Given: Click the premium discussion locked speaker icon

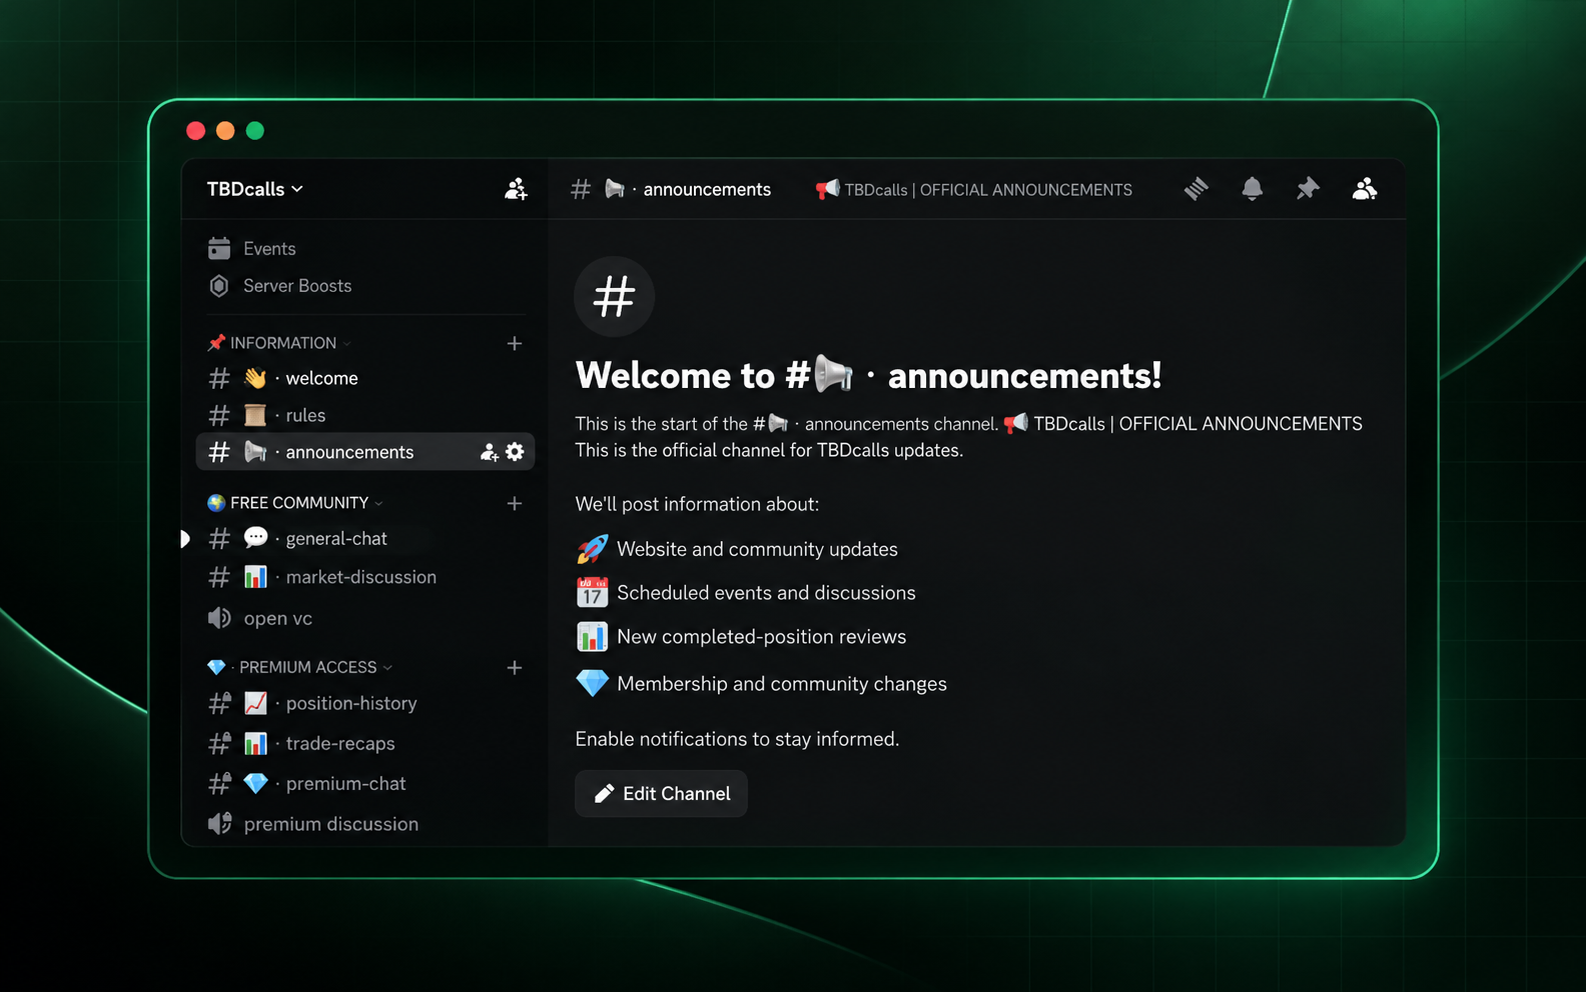Looking at the screenshot, I should click(x=219, y=824).
